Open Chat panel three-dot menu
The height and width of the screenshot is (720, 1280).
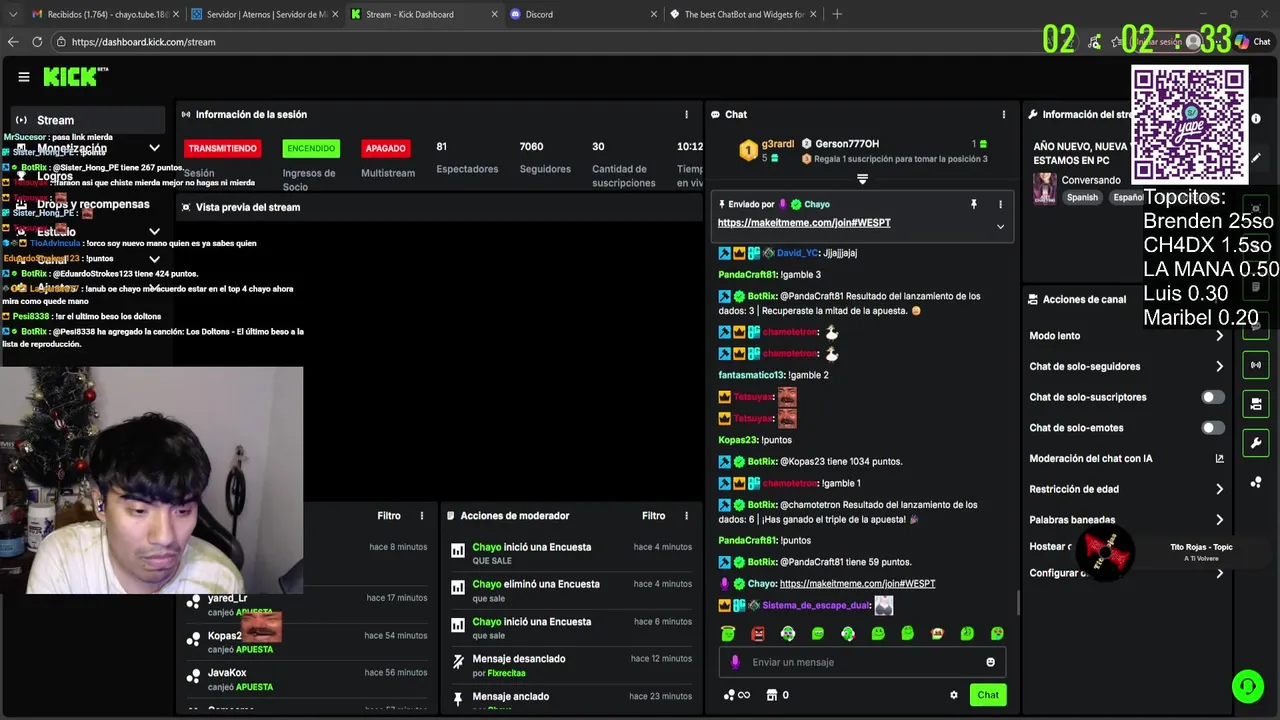click(1004, 115)
